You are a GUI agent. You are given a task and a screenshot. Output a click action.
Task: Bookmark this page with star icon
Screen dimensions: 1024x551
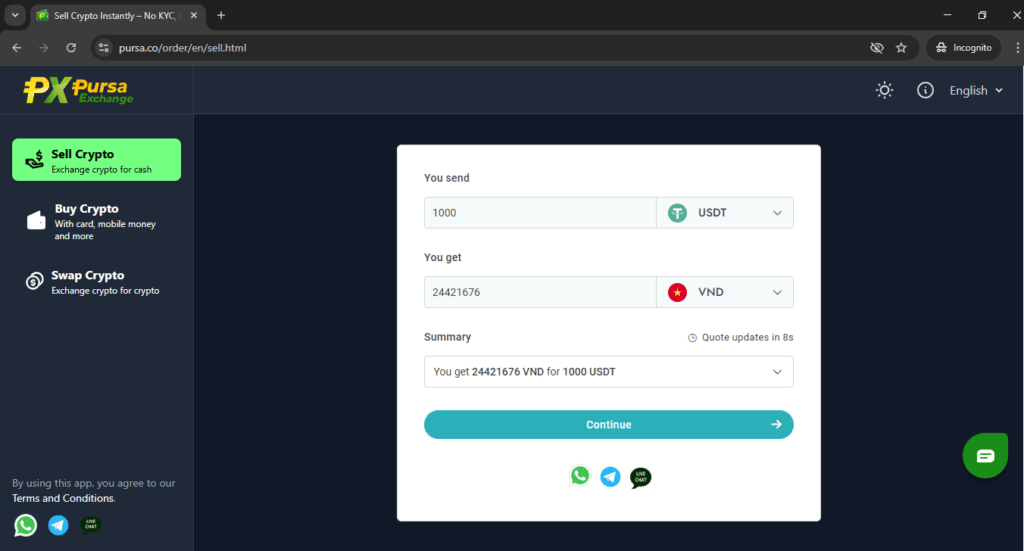click(901, 48)
